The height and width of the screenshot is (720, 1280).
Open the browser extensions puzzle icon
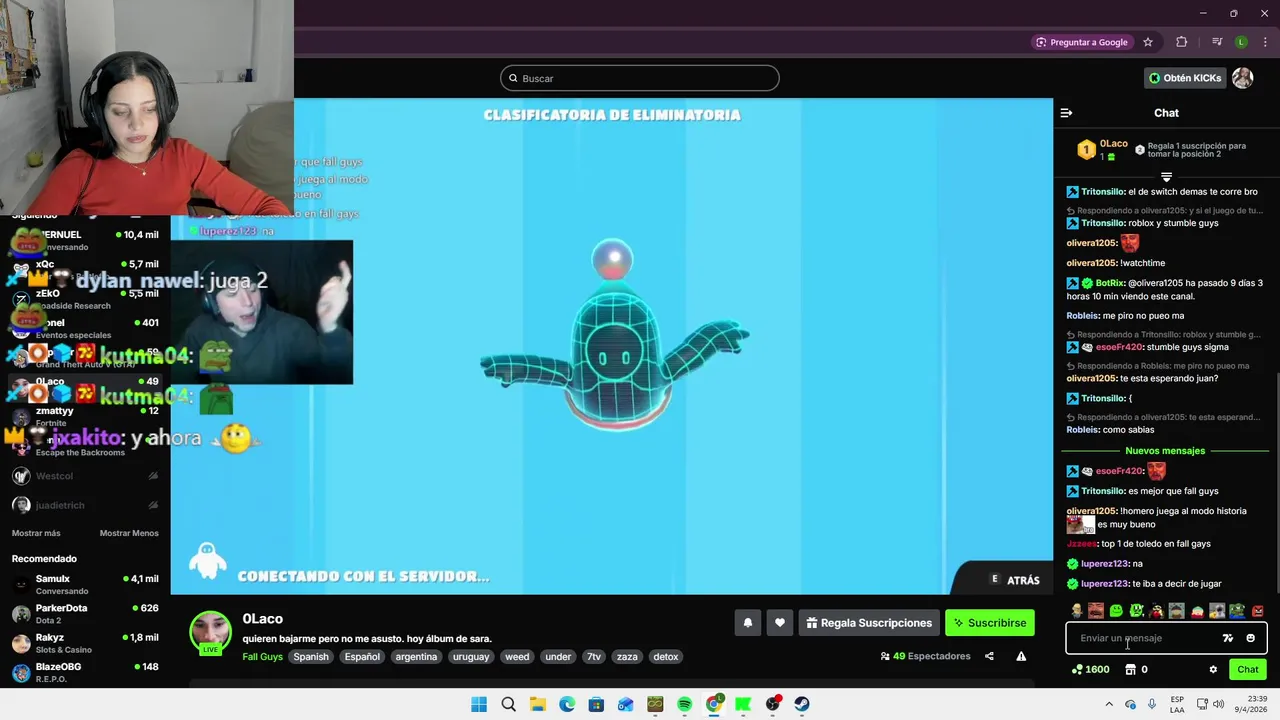[x=1182, y=42]
